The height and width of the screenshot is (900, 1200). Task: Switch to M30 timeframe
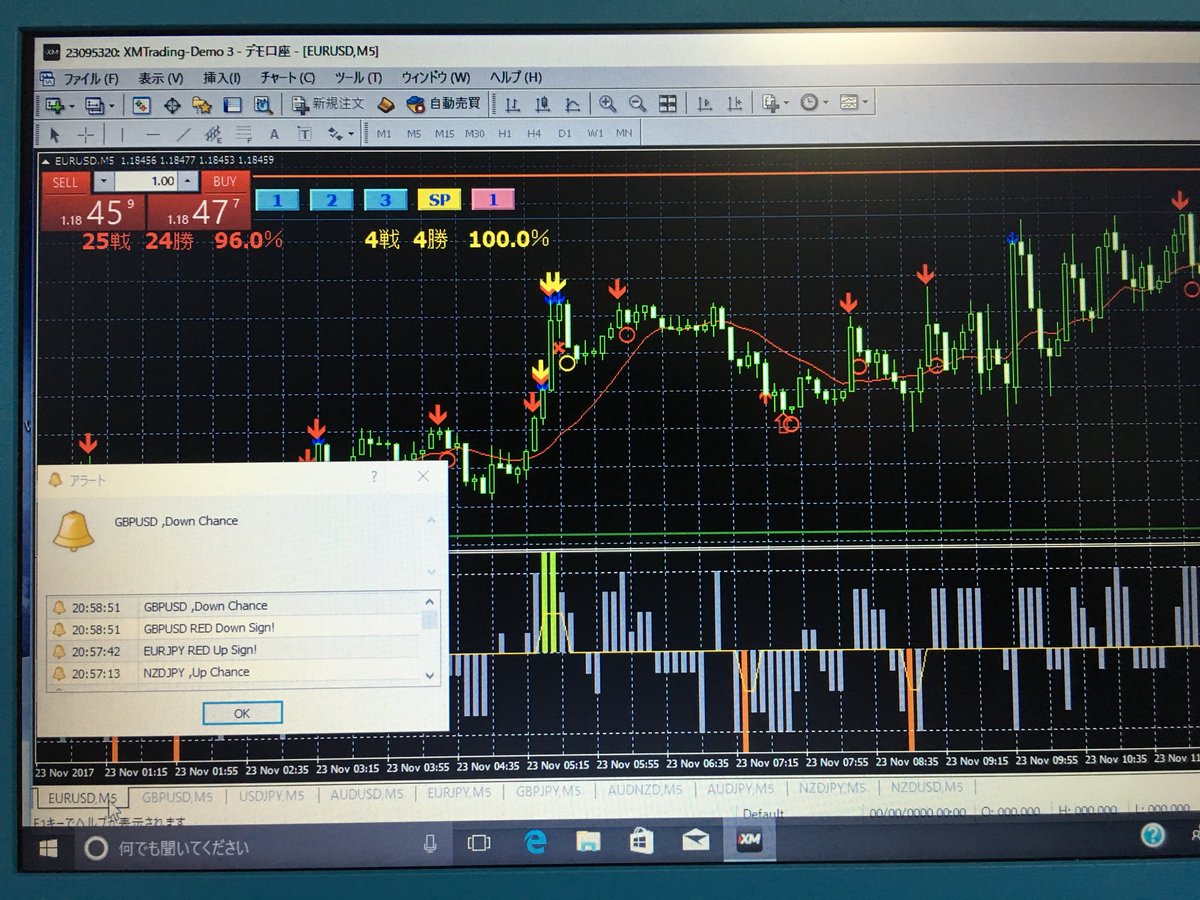pyautogui.click(x=475, y=134)
